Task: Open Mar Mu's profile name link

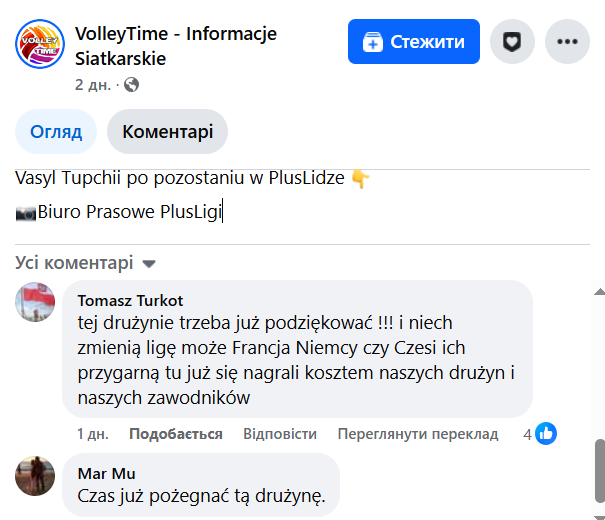Action: pyautogui.click(x=106, y=473)
